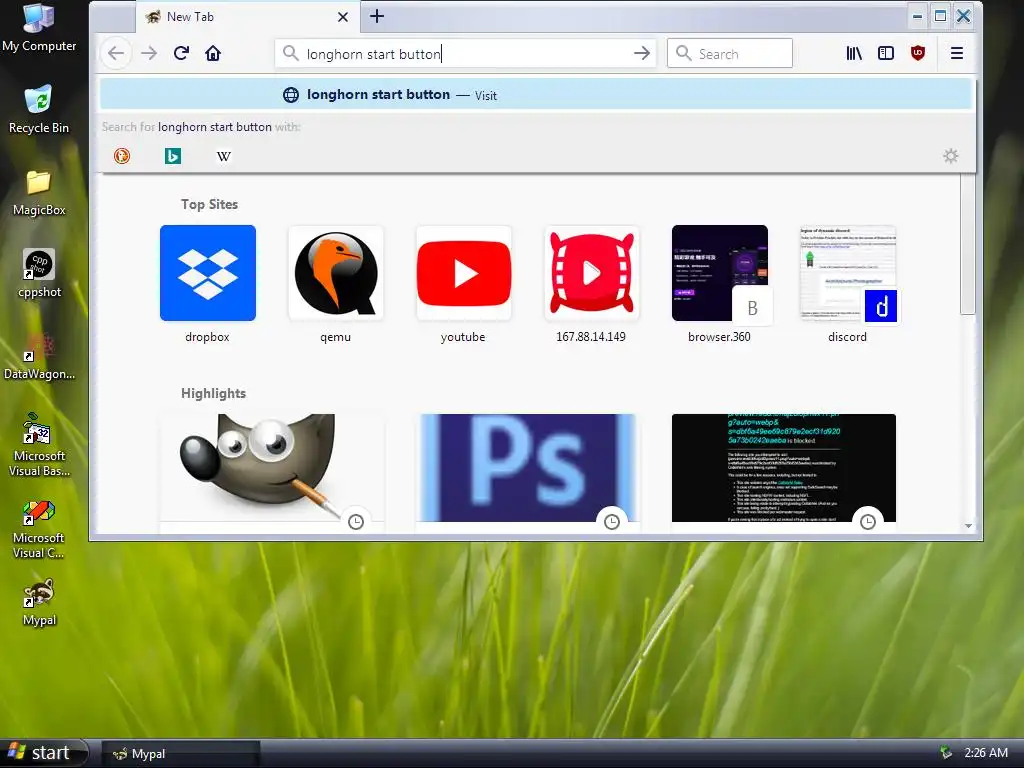Open the GIMP mascot highlight card
The image size is (1024, 768).
click(x=272, y=468)
